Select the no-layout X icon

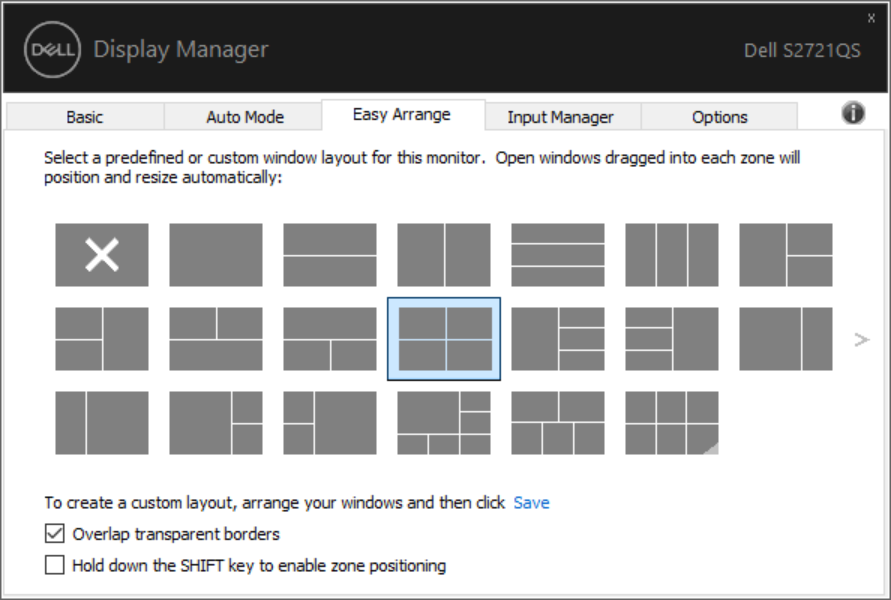[102, 255]
